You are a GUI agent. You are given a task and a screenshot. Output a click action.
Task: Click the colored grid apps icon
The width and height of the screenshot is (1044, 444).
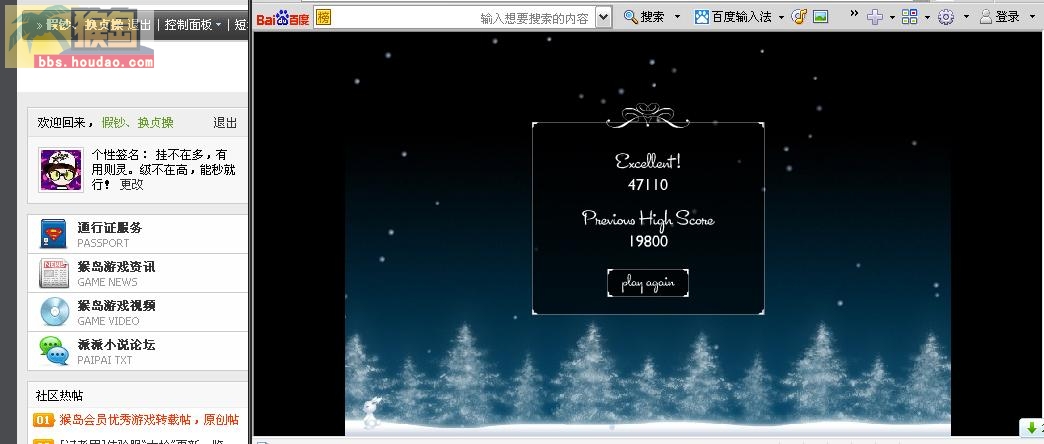(x=909, y=17)
